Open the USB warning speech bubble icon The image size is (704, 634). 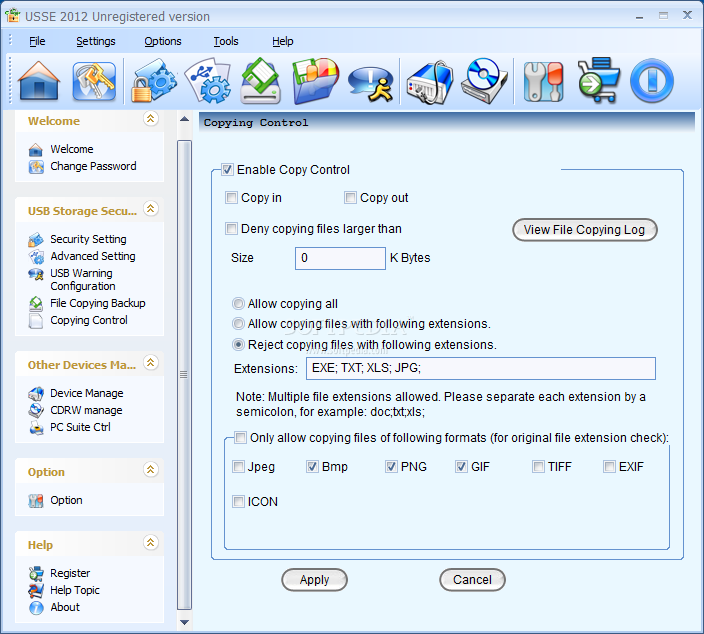(371, 84)
